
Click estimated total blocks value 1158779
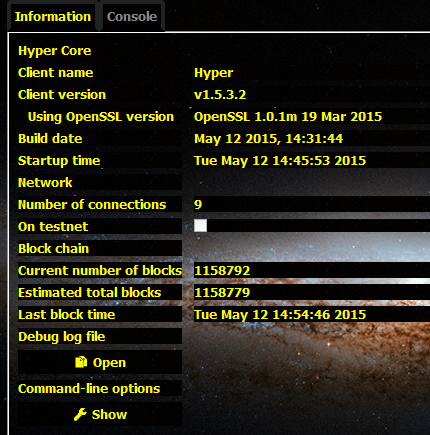point(222,292)
